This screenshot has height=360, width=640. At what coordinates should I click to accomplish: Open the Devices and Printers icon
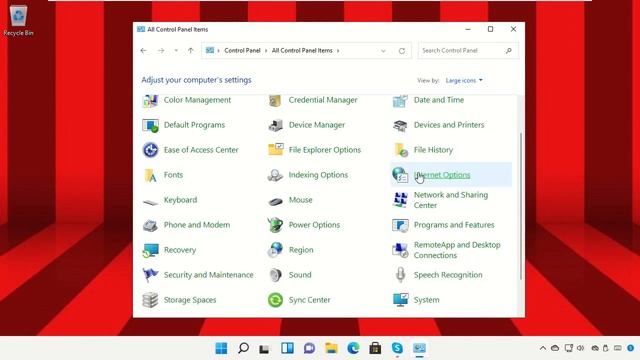click(400, 125)
